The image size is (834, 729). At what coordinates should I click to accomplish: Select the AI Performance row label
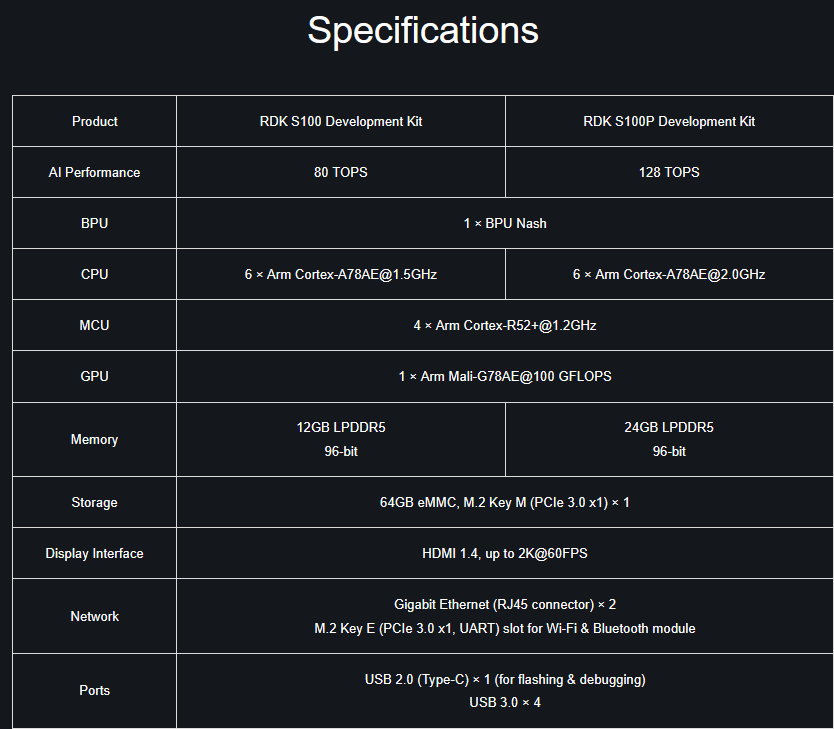click(95, 172)
